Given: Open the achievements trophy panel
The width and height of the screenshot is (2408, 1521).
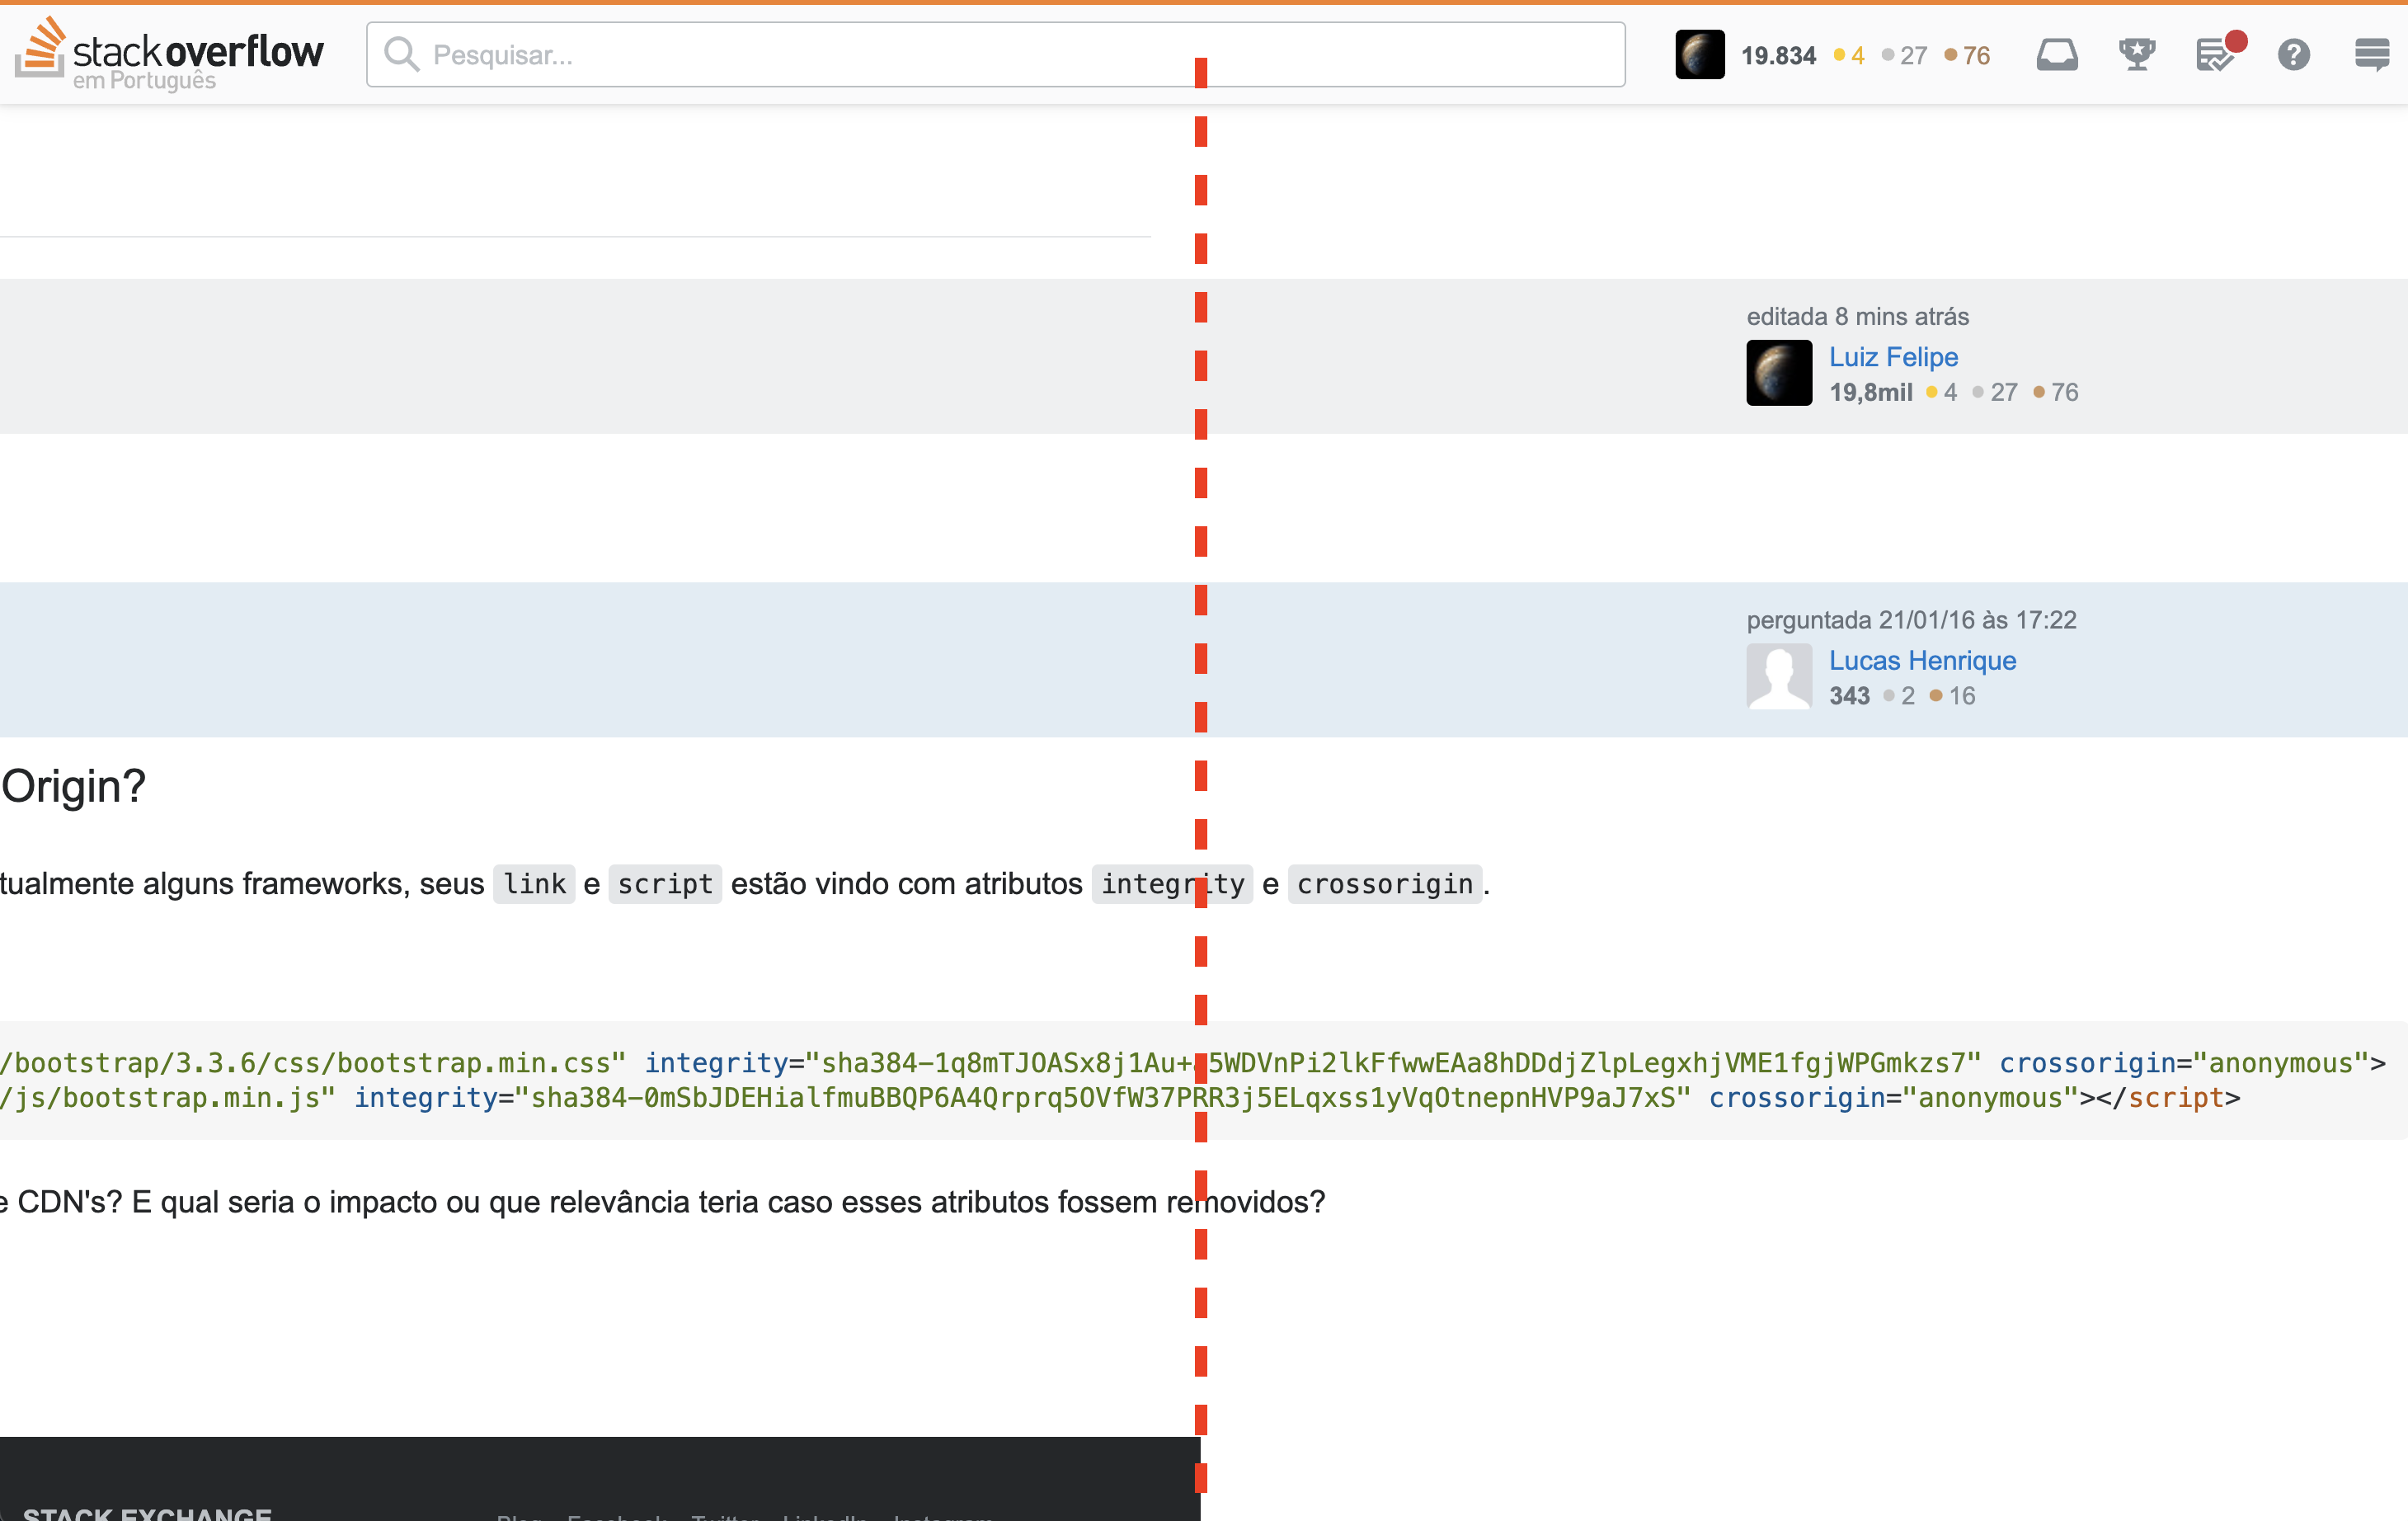Looking at the screenshot, I should pyautogui.click(x=2135, y=54).
